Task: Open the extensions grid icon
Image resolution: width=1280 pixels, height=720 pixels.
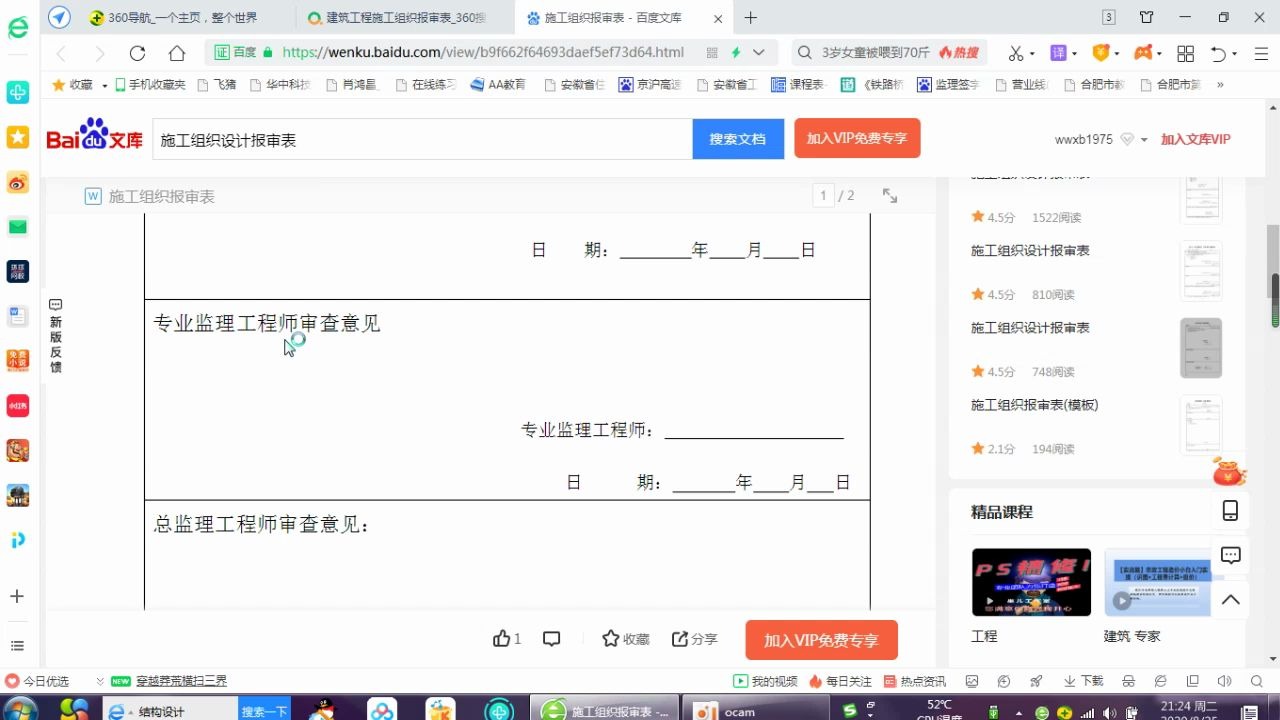Action: pyautogui.click(x=1186, y=53)
